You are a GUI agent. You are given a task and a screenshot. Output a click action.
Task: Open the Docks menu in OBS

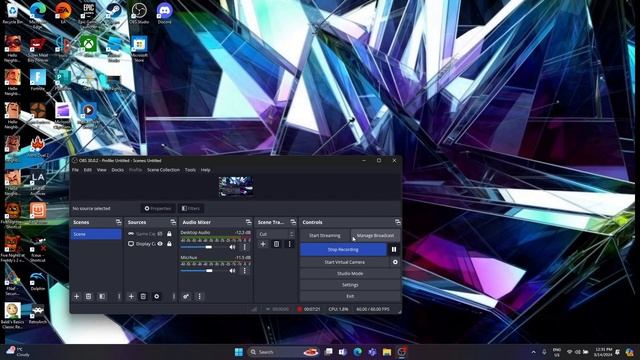118,170
